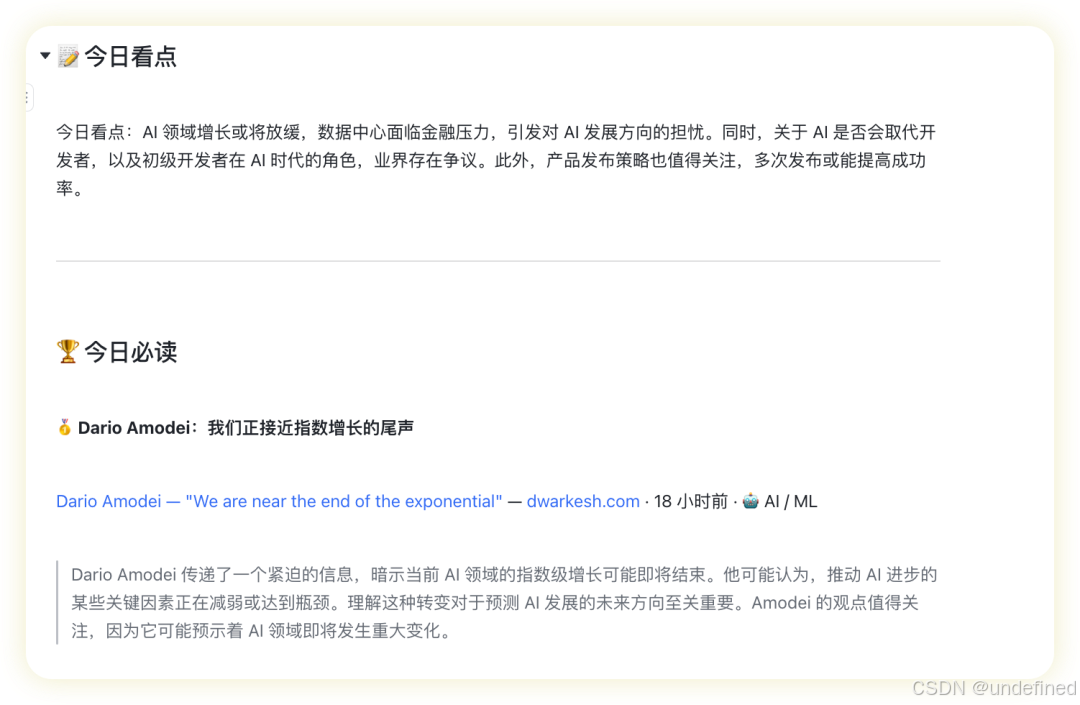The width and height of the screenshot is (1080, 705).
Task: Click the robot emoji before AI / ML
Action: tap(751, 501)
